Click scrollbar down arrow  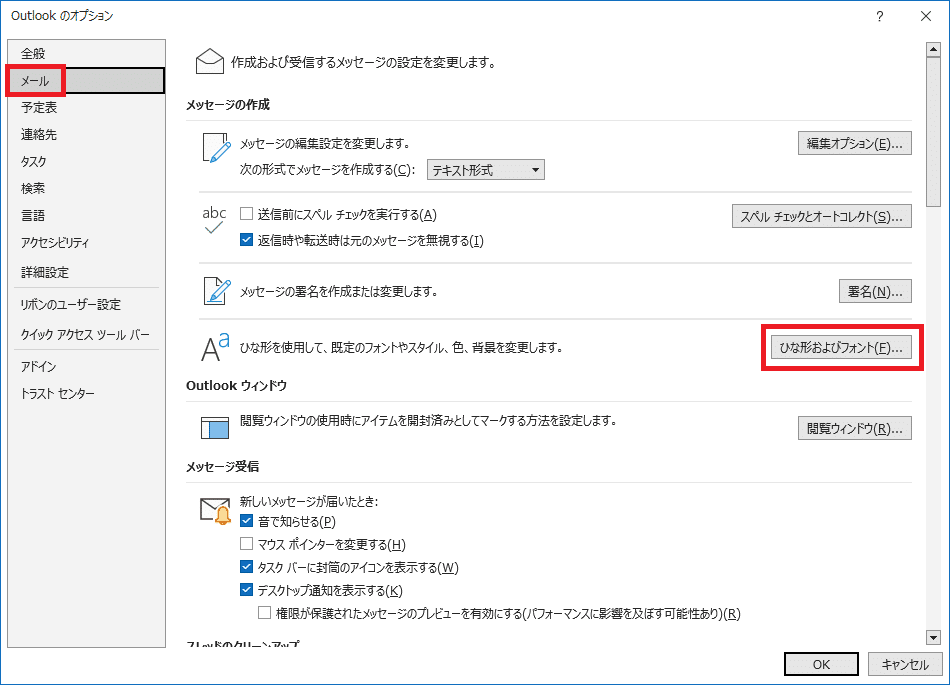pos(933,637)
